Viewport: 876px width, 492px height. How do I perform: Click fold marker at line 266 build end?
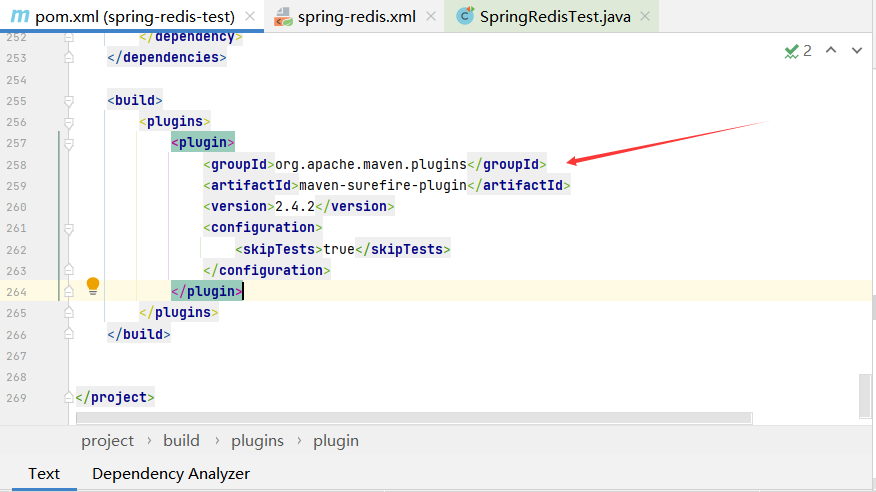tap(69, 334)
